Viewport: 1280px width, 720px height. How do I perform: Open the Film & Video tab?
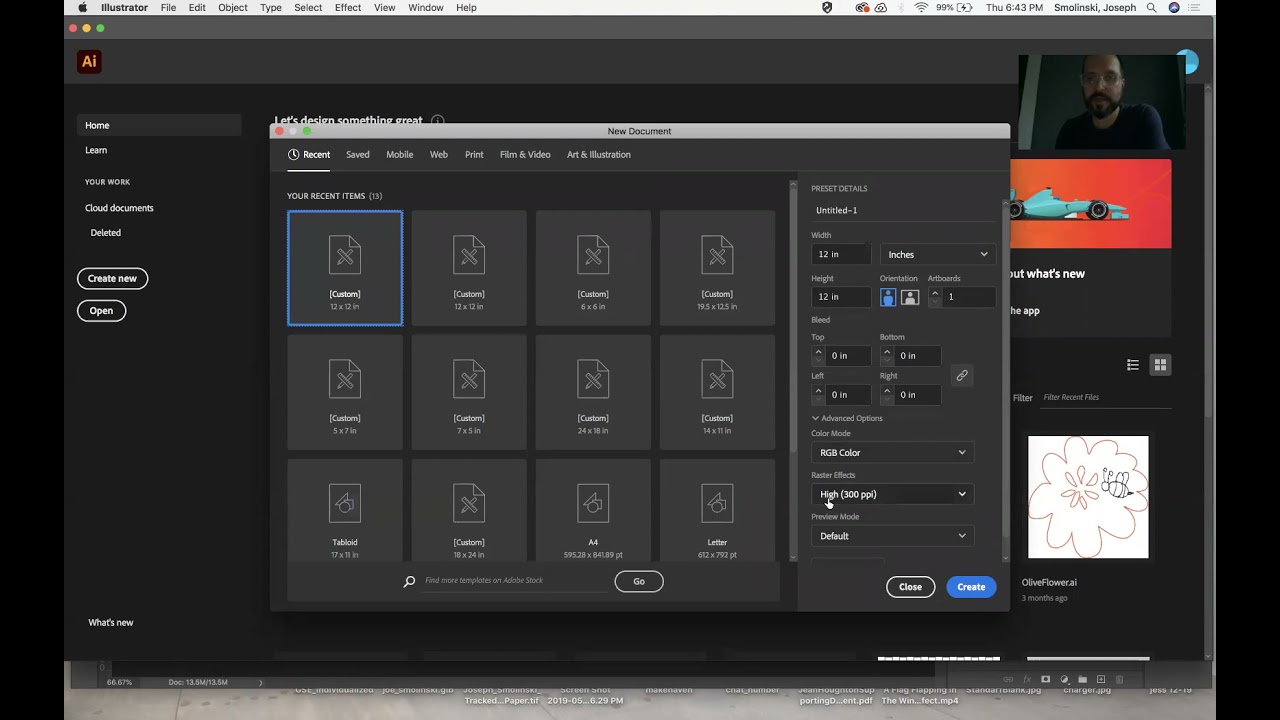tap(525, 154)
